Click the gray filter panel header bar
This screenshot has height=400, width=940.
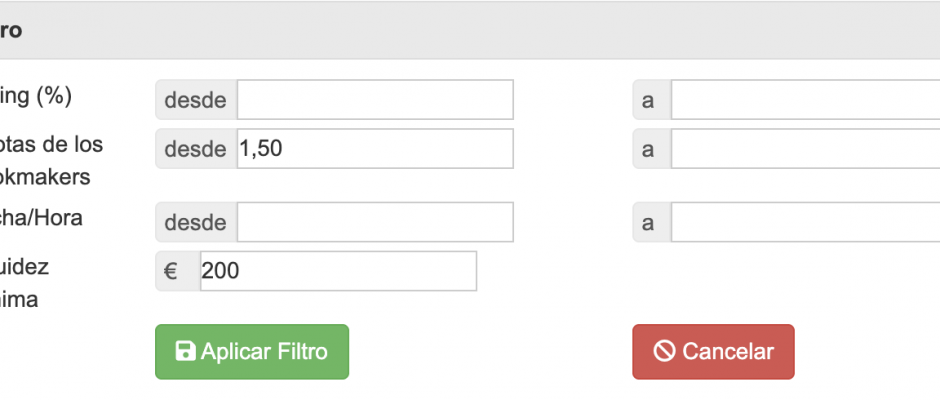click(470, 31)
